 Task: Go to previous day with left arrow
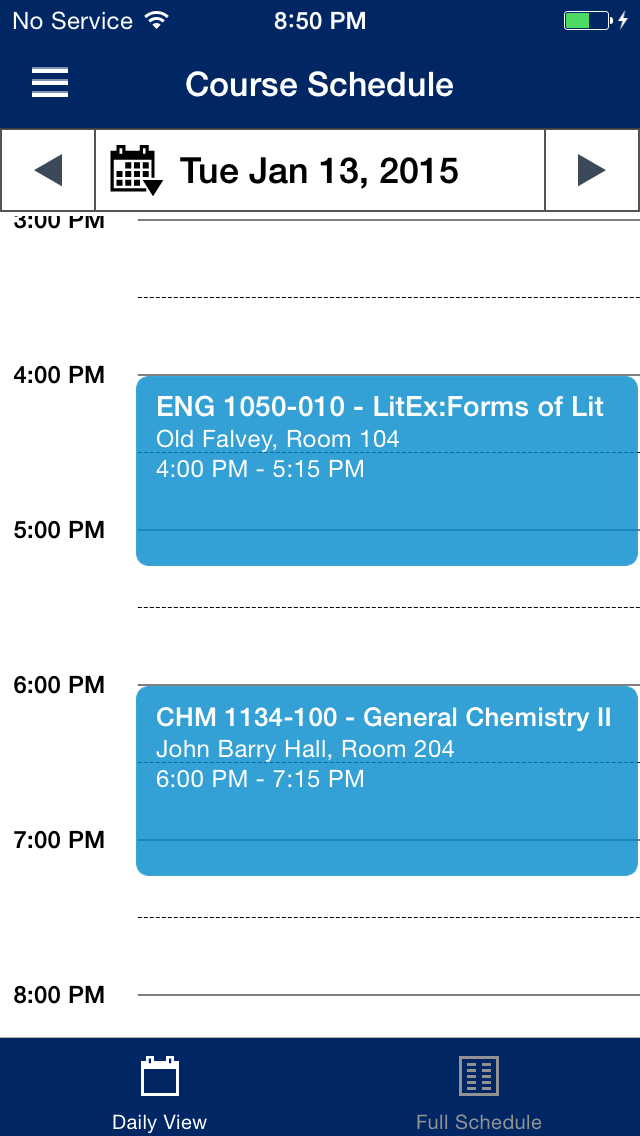[48, 171]
